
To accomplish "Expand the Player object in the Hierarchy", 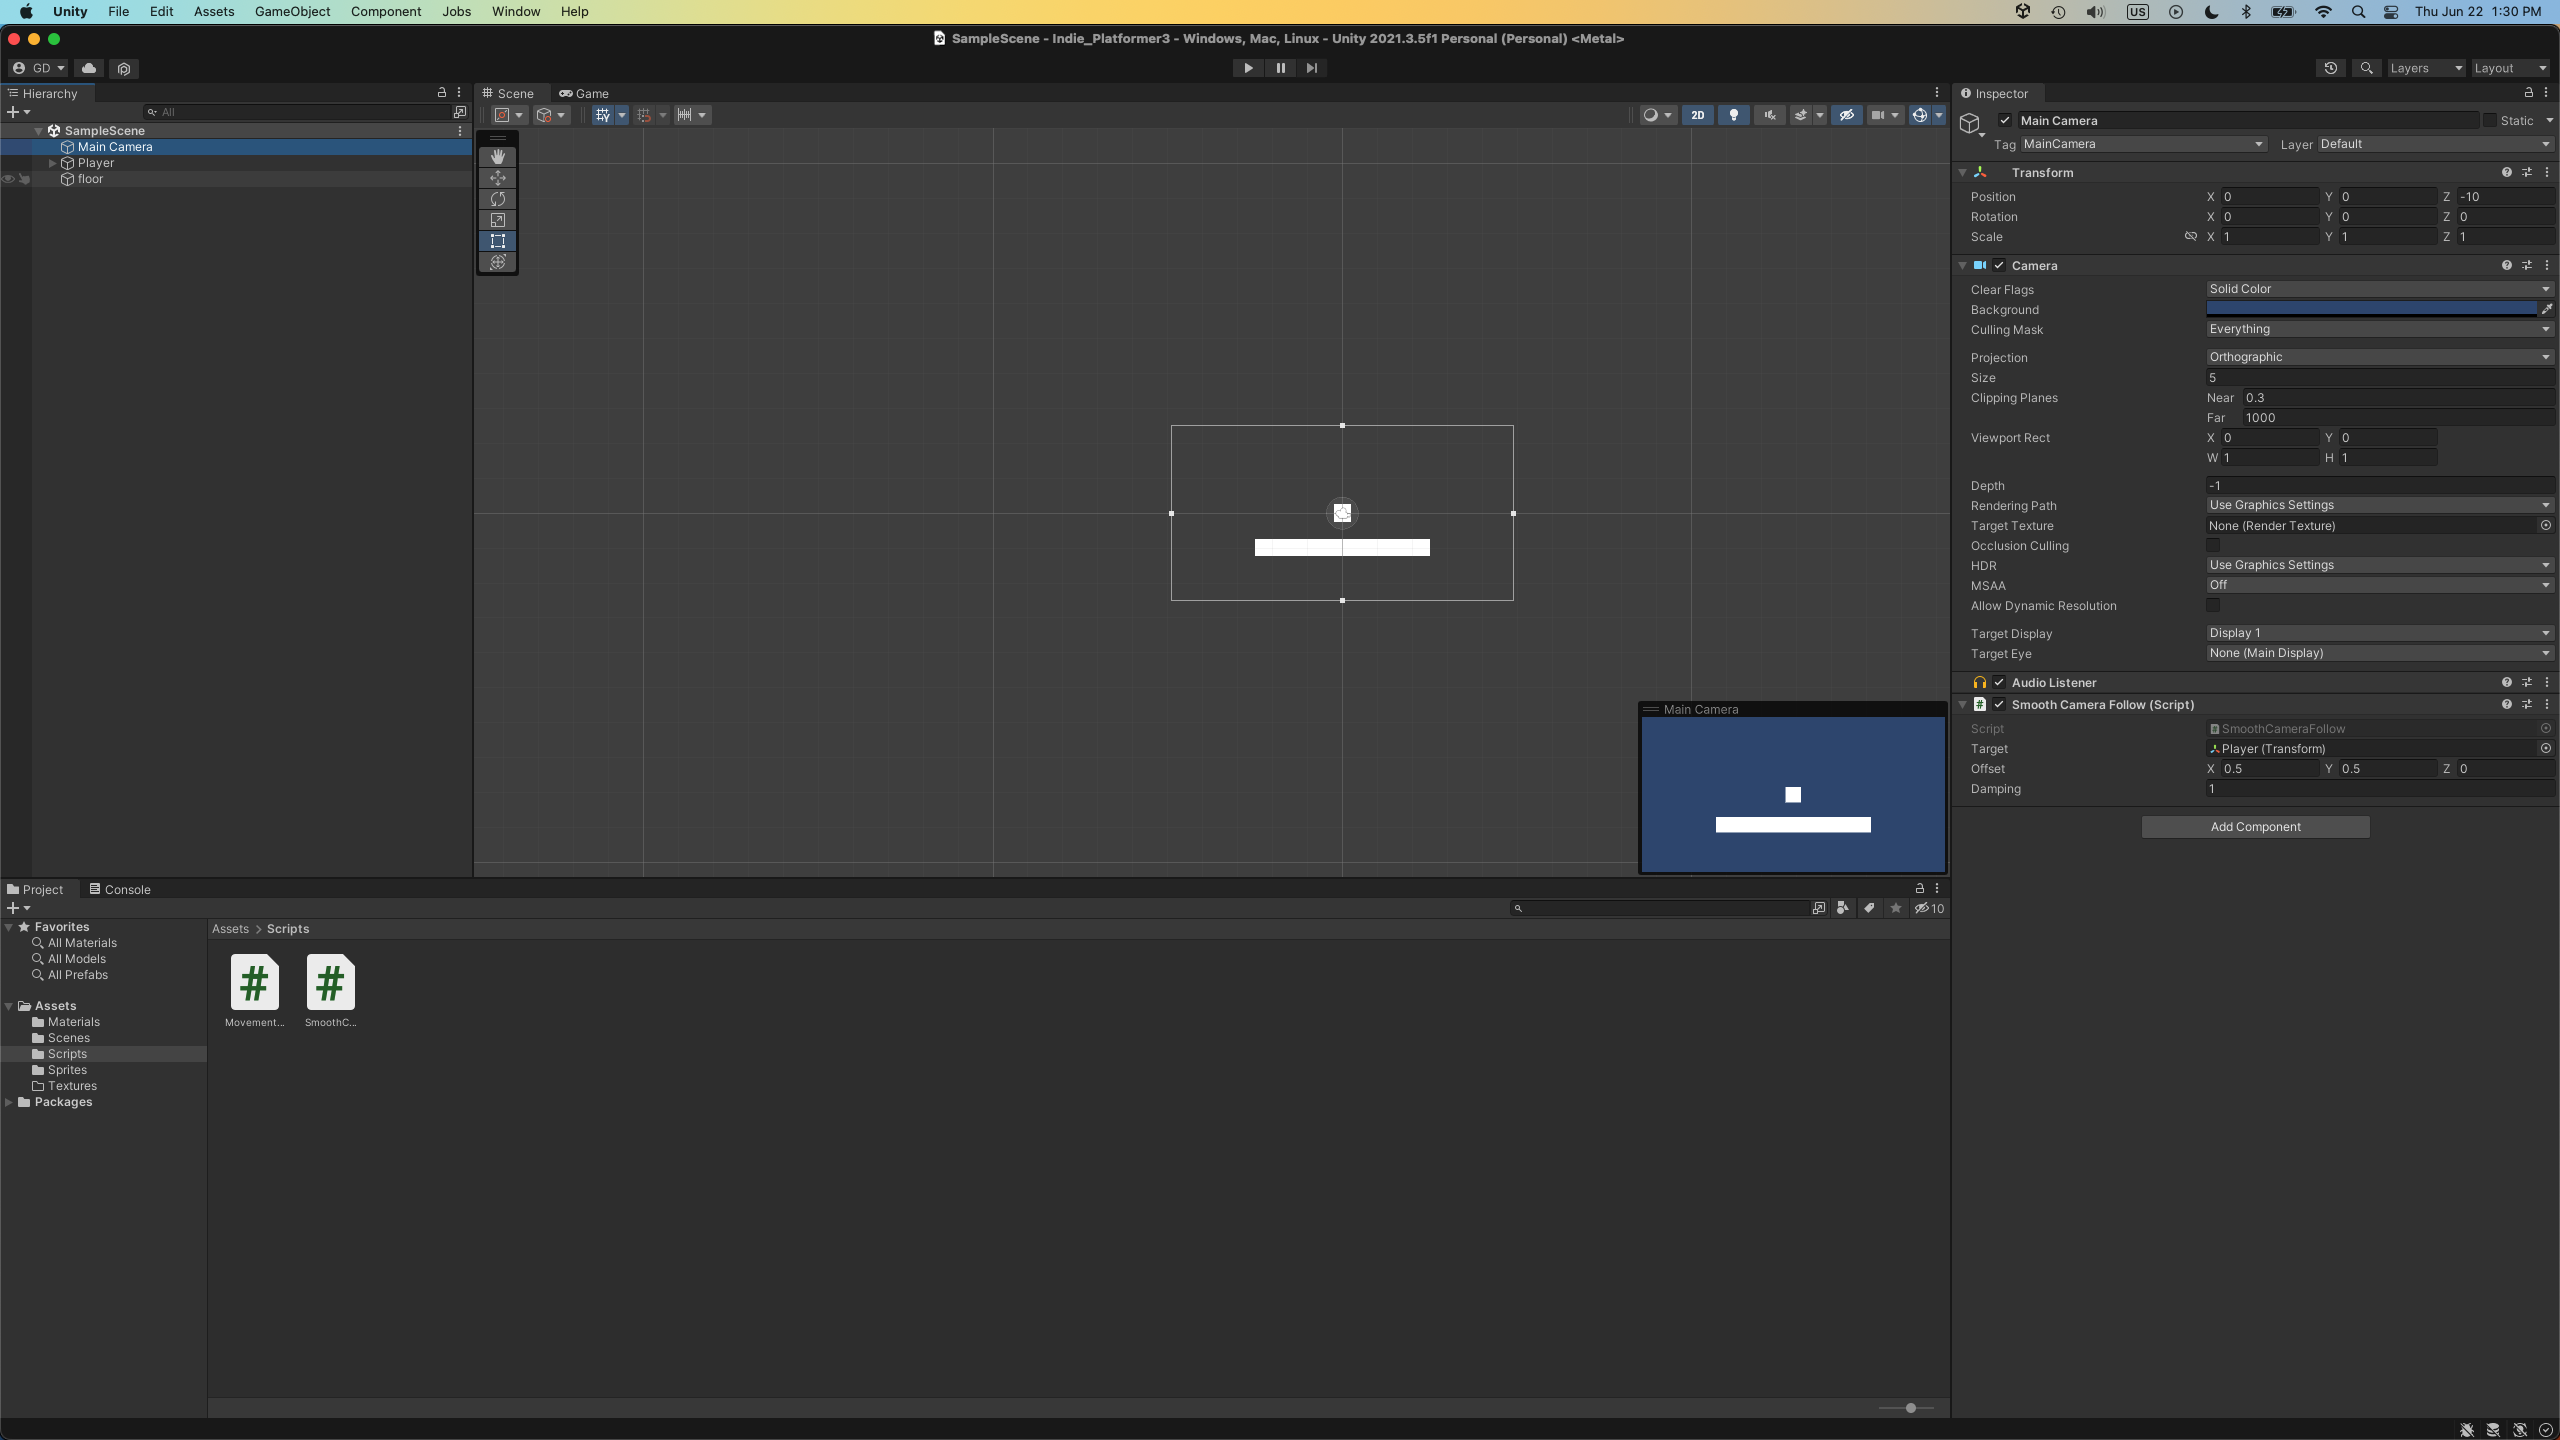I will pyautogui.click(x=53, y=163).
